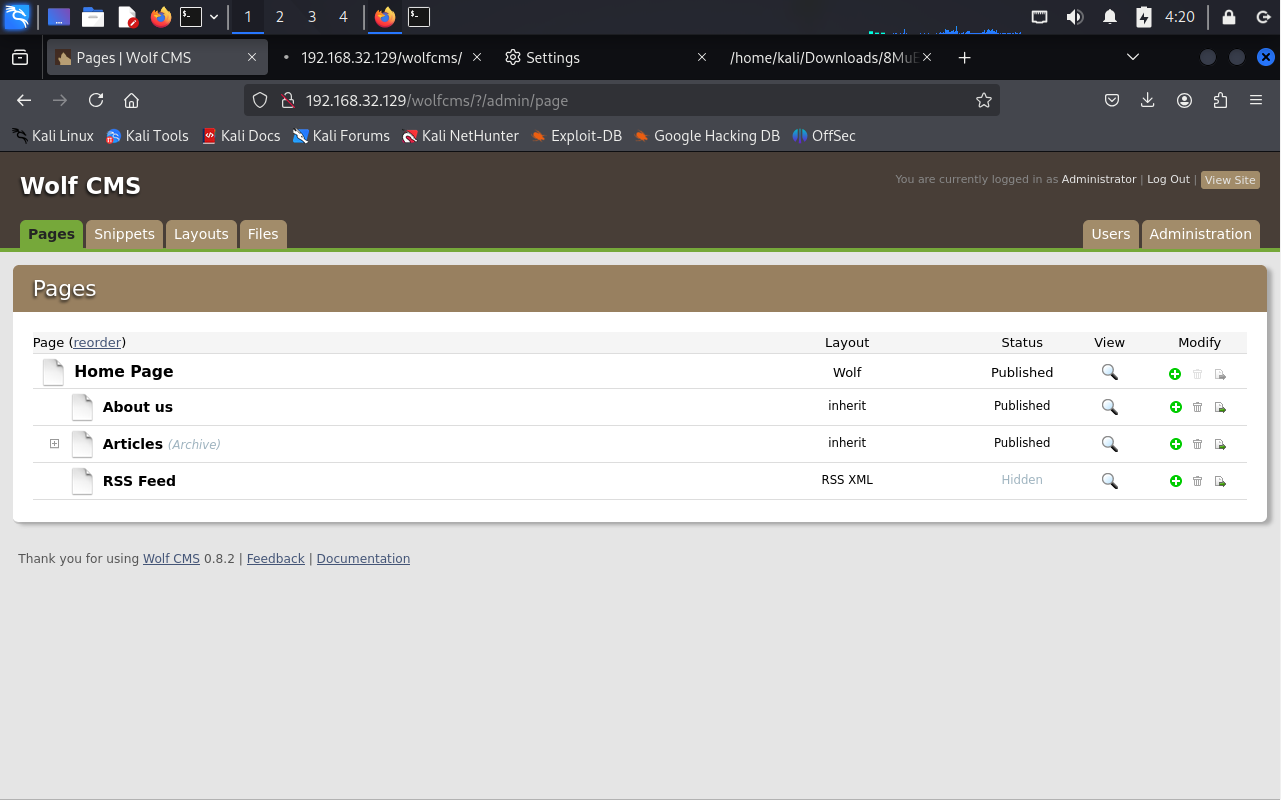
Task: Click the address bar URL field
Action: click(x=620, y=100)
